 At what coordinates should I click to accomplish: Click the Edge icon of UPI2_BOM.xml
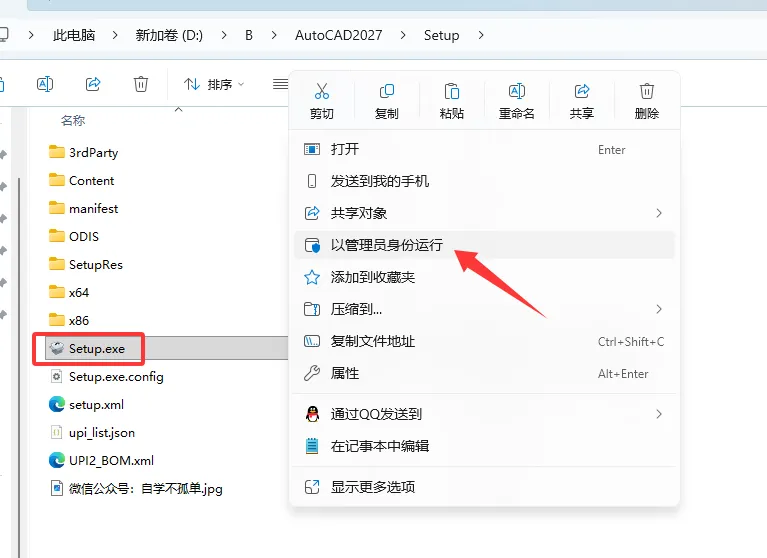[57, 460]
